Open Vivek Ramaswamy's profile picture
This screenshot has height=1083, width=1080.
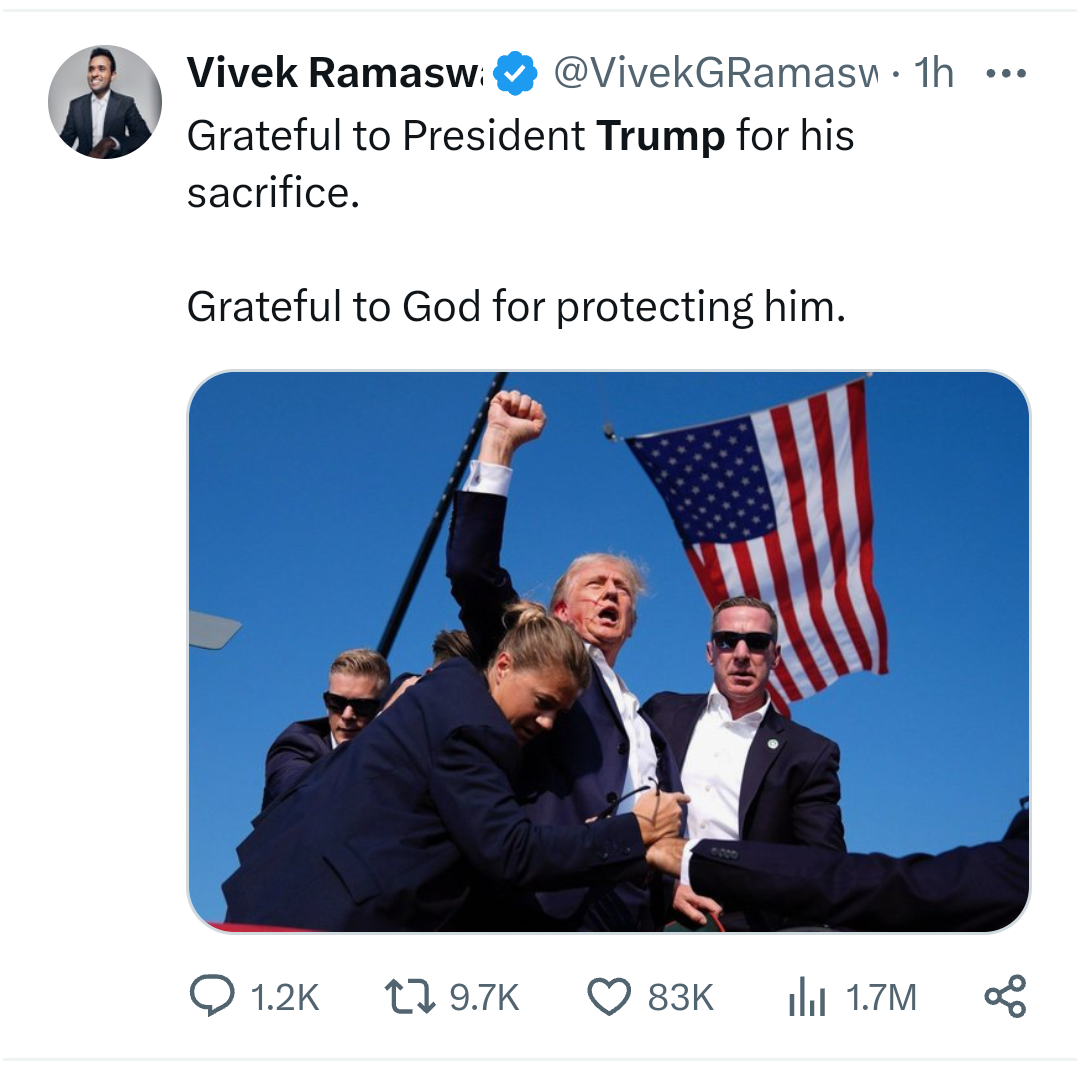105,102
